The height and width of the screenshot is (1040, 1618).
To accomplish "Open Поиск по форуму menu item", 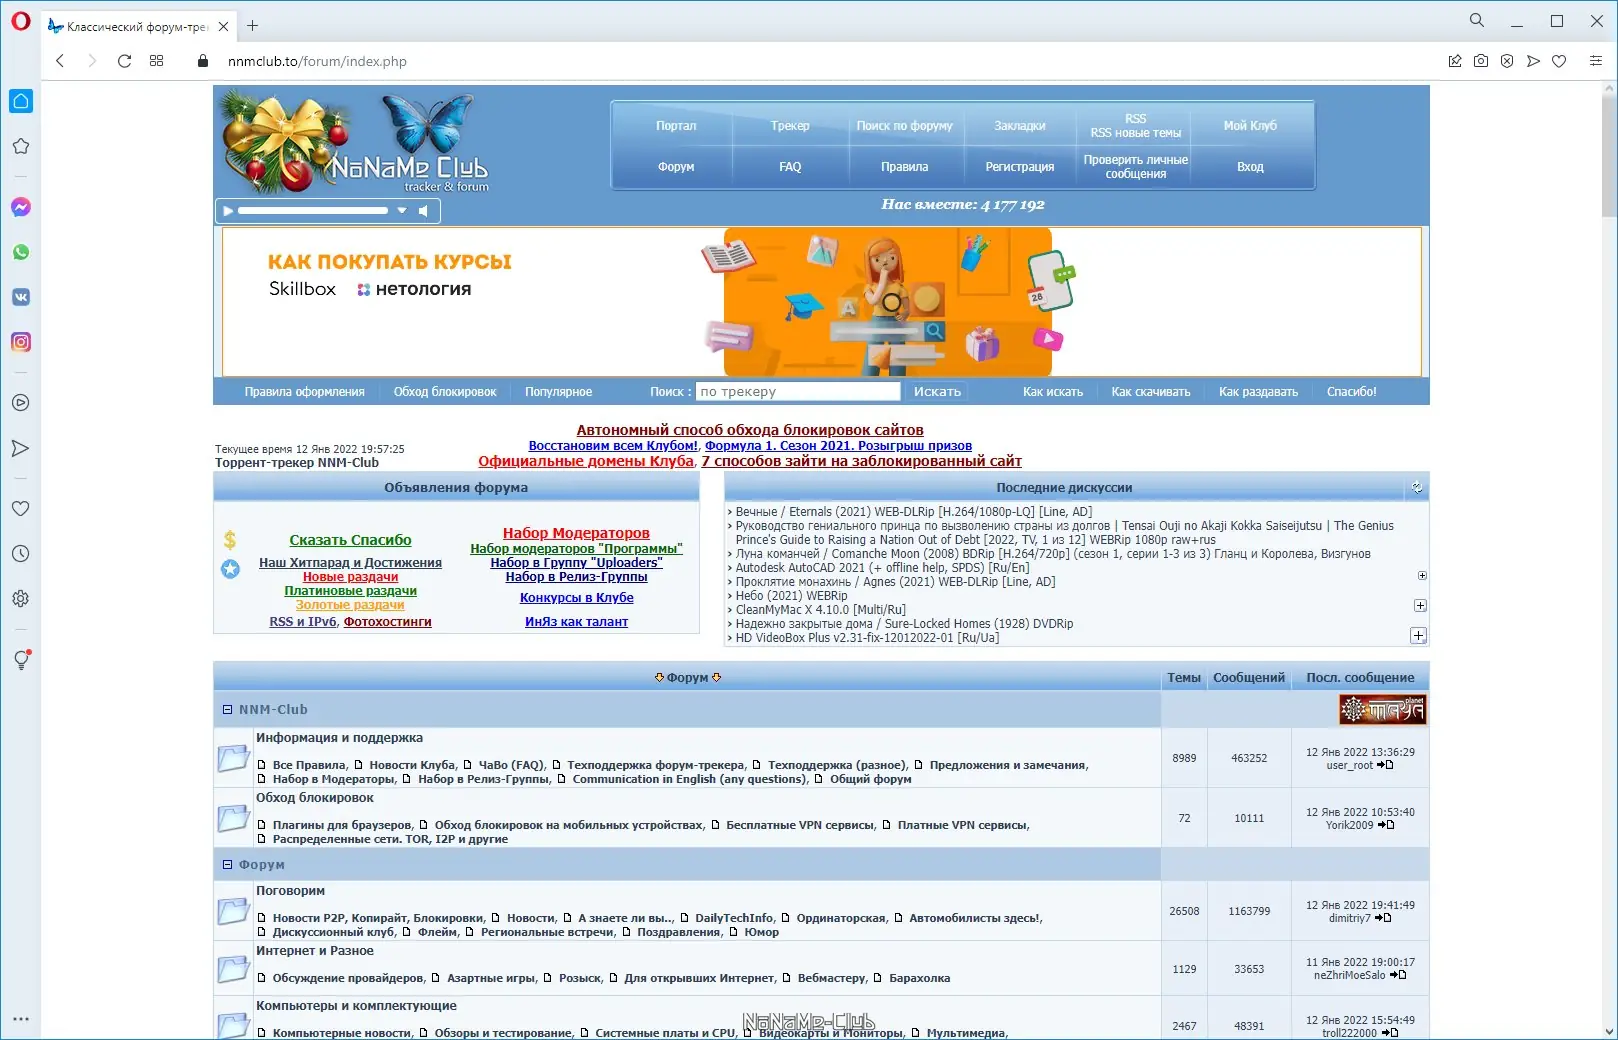I will click(905, 126).
